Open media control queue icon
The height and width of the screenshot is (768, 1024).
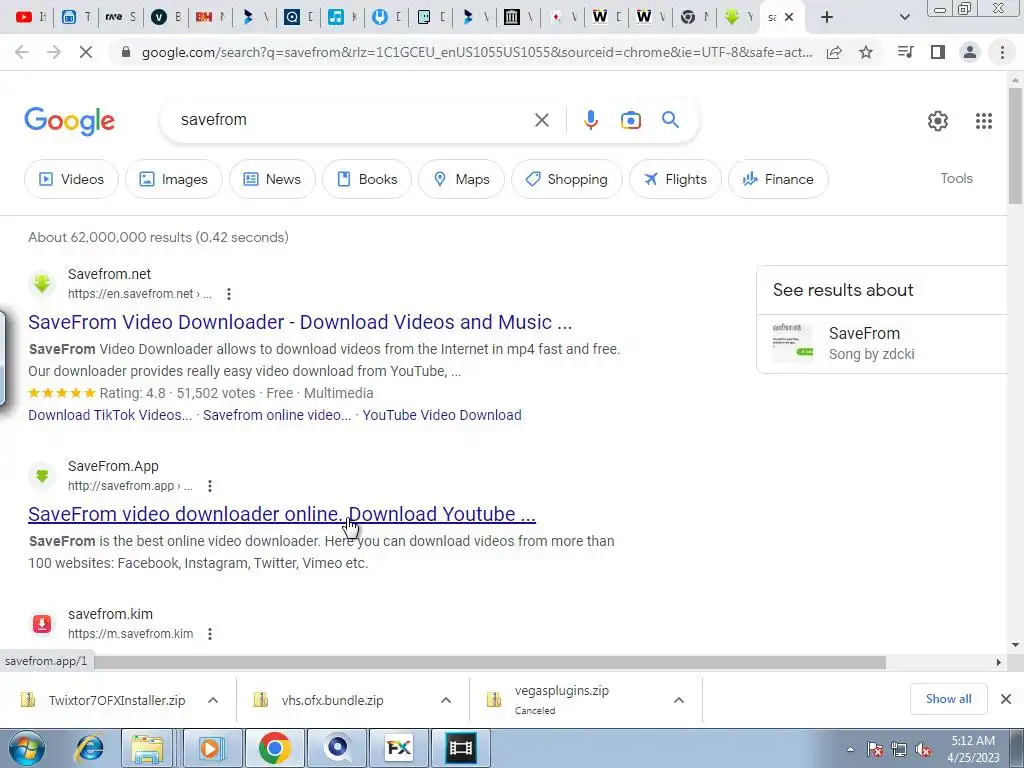[905, 52]
